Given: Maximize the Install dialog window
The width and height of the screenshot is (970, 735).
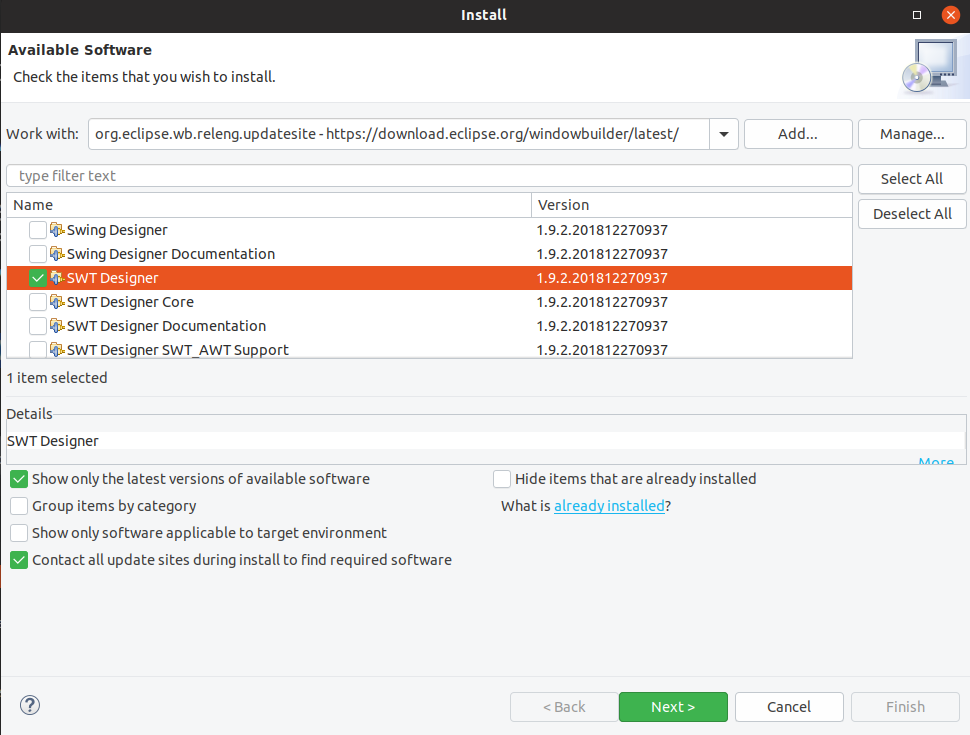Looking at the screenshot, I should tap(917, 15).
